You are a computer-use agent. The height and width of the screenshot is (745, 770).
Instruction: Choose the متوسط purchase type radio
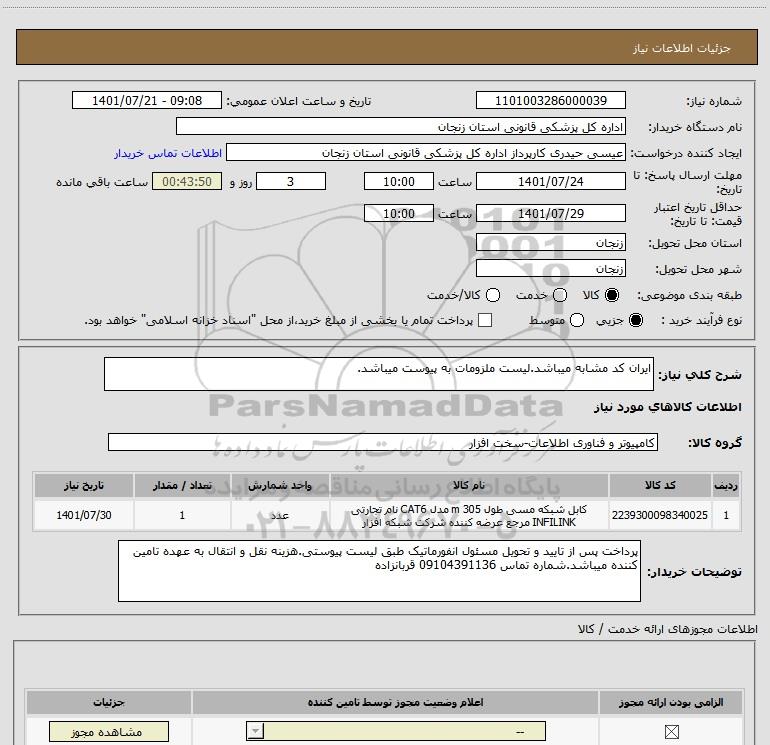point(577,320)
